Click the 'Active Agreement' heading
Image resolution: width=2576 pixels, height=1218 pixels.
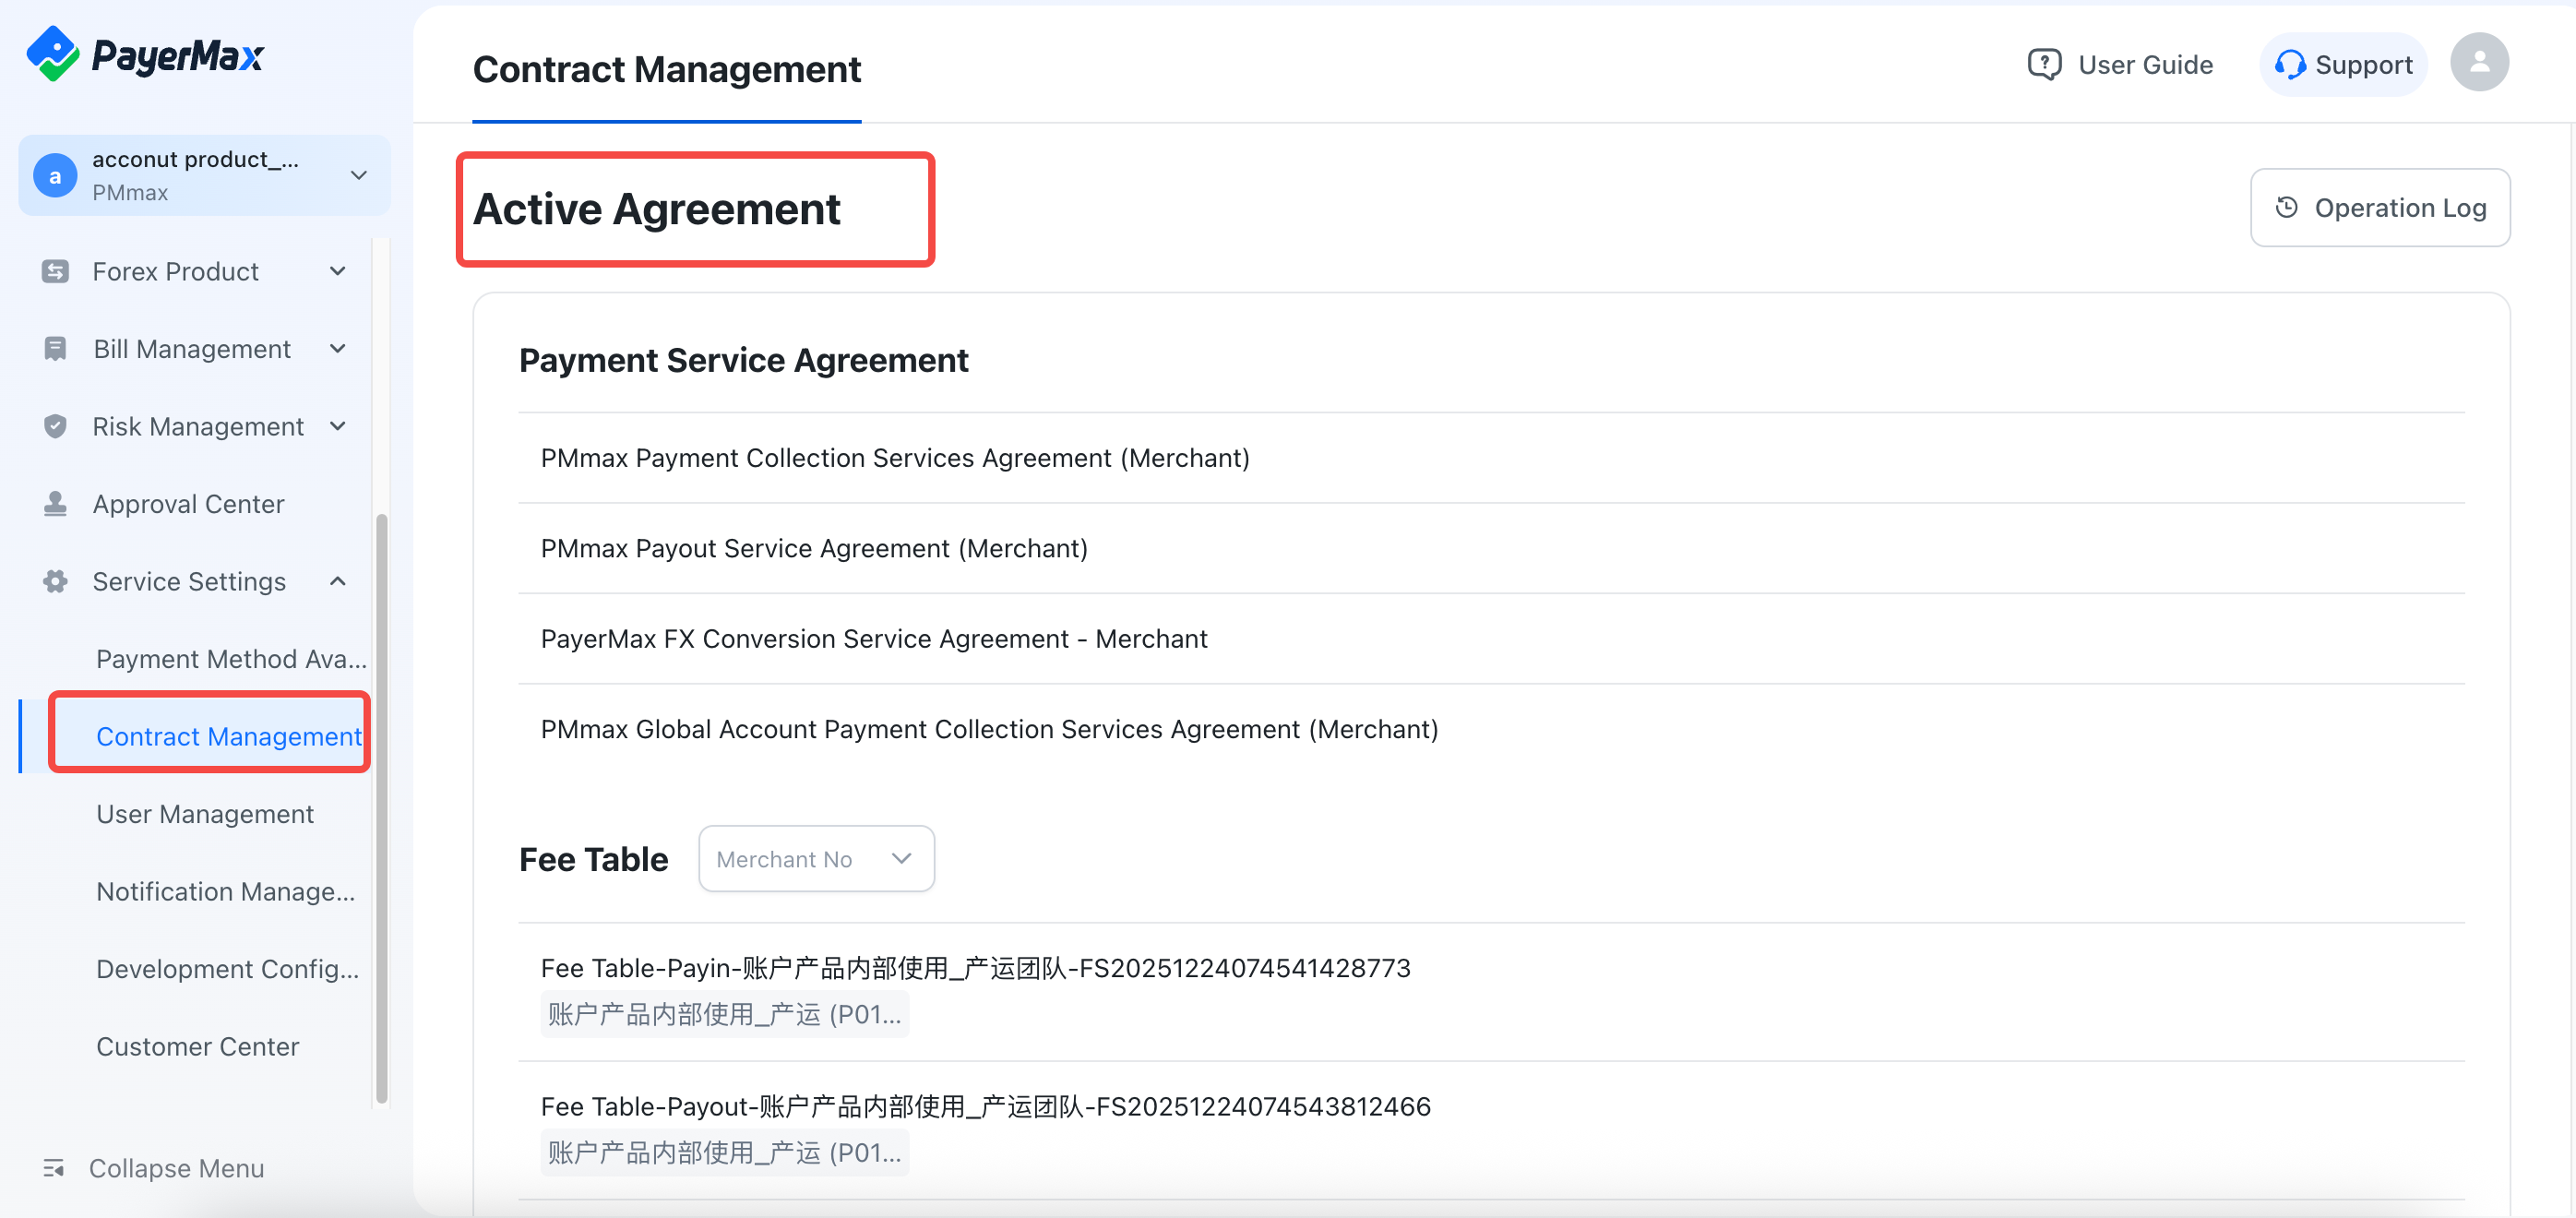(657, 209)
